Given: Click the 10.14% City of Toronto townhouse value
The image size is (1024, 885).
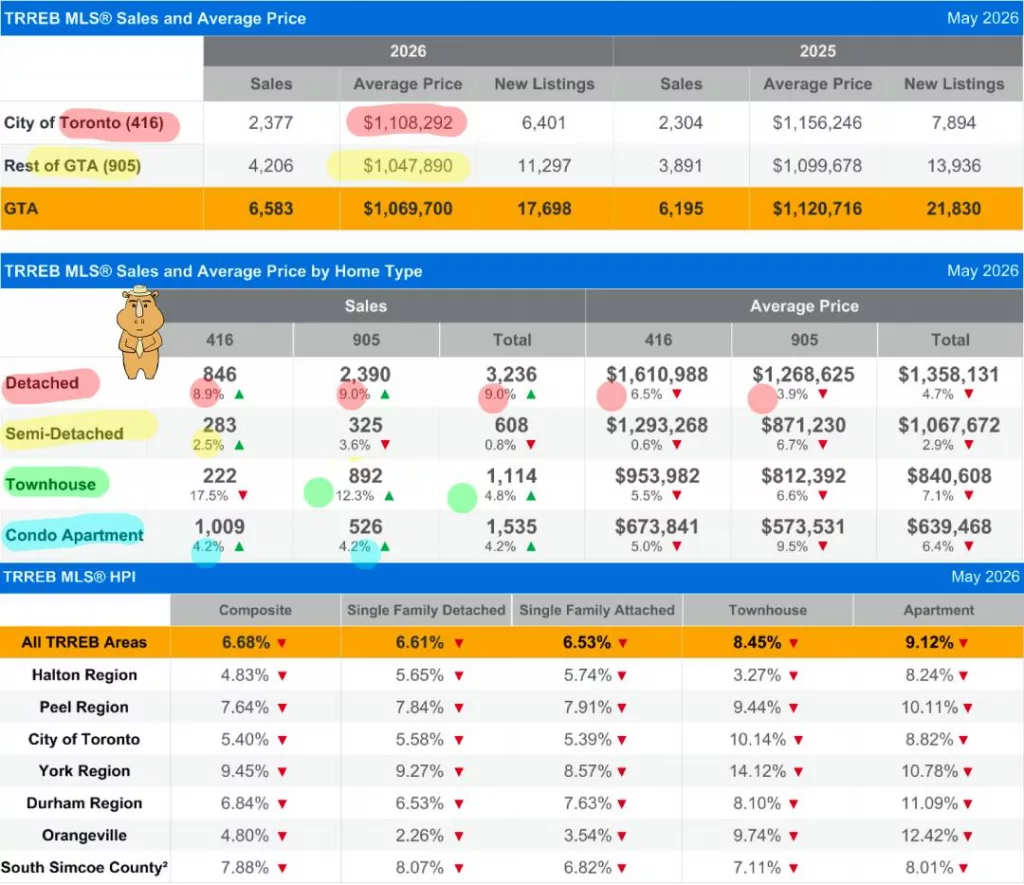Looking at the screenshot, I should point(758,739).
